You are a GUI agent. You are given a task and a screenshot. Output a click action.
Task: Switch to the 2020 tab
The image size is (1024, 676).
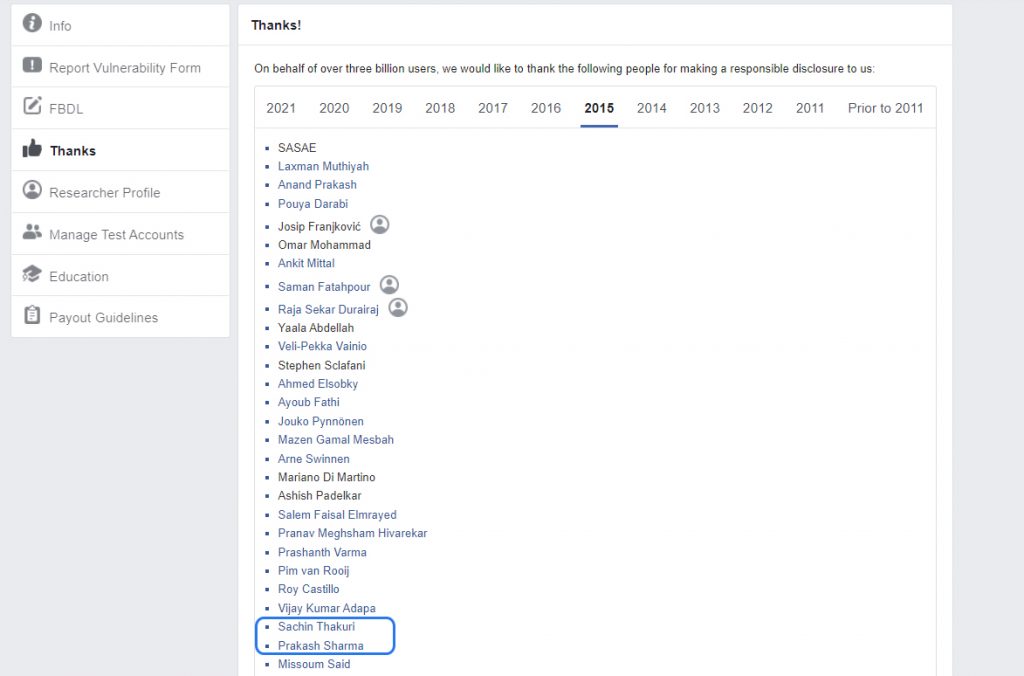coord(334,108)
